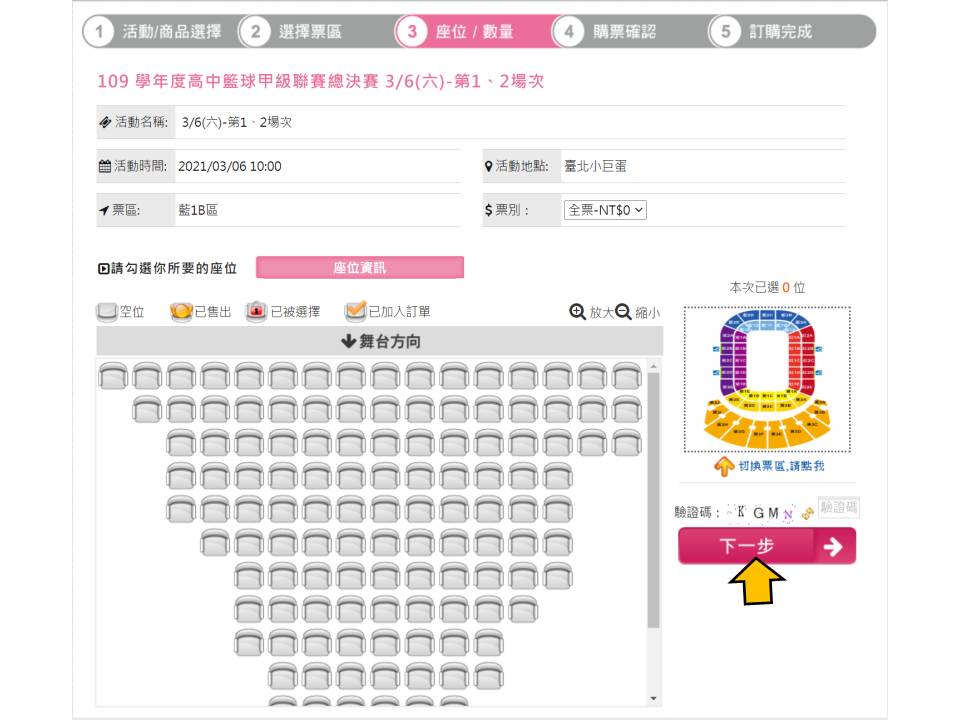Click the seat map scrollbar down arrow

point(654,699)
